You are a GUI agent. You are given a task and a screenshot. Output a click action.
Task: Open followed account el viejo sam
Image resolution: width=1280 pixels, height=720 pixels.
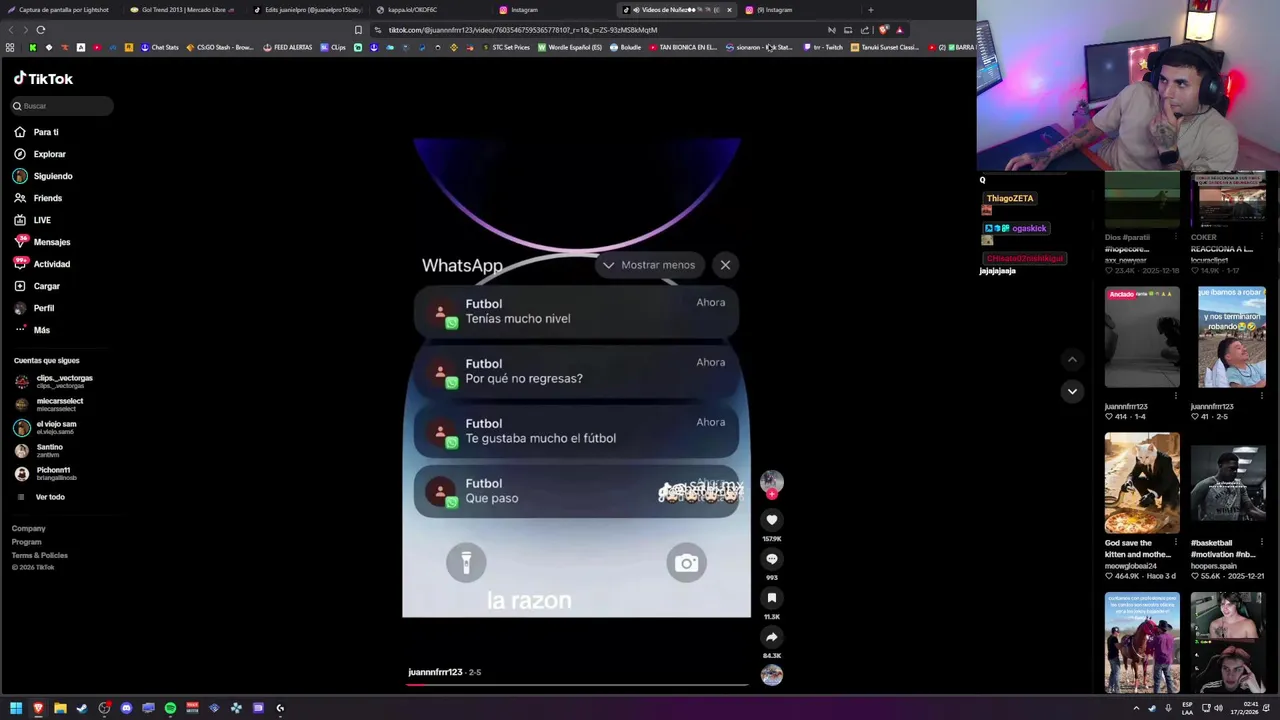[x=45, y=427]
